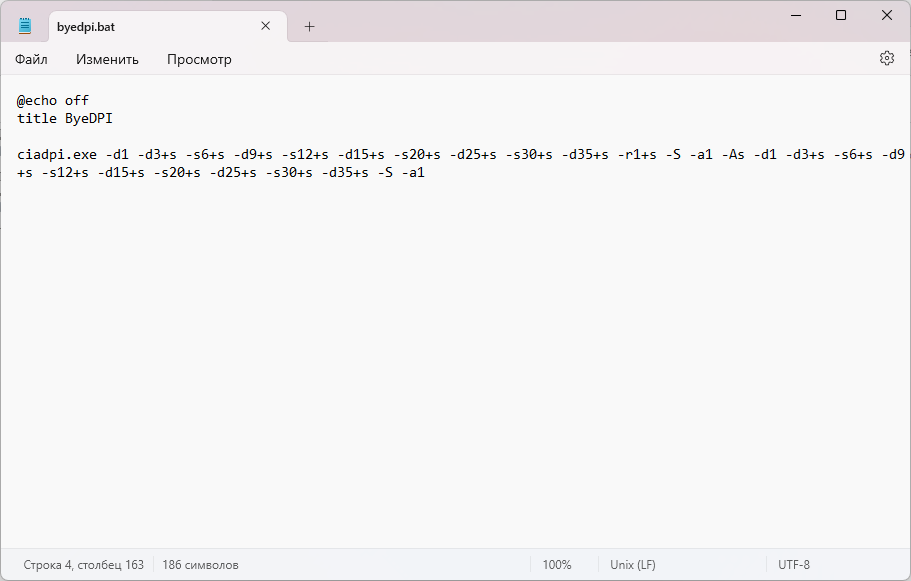The height and width of the screenshot is (581, 911).
Task: Click the UTF-8 encoding indicator
Action: pos(794,565)
